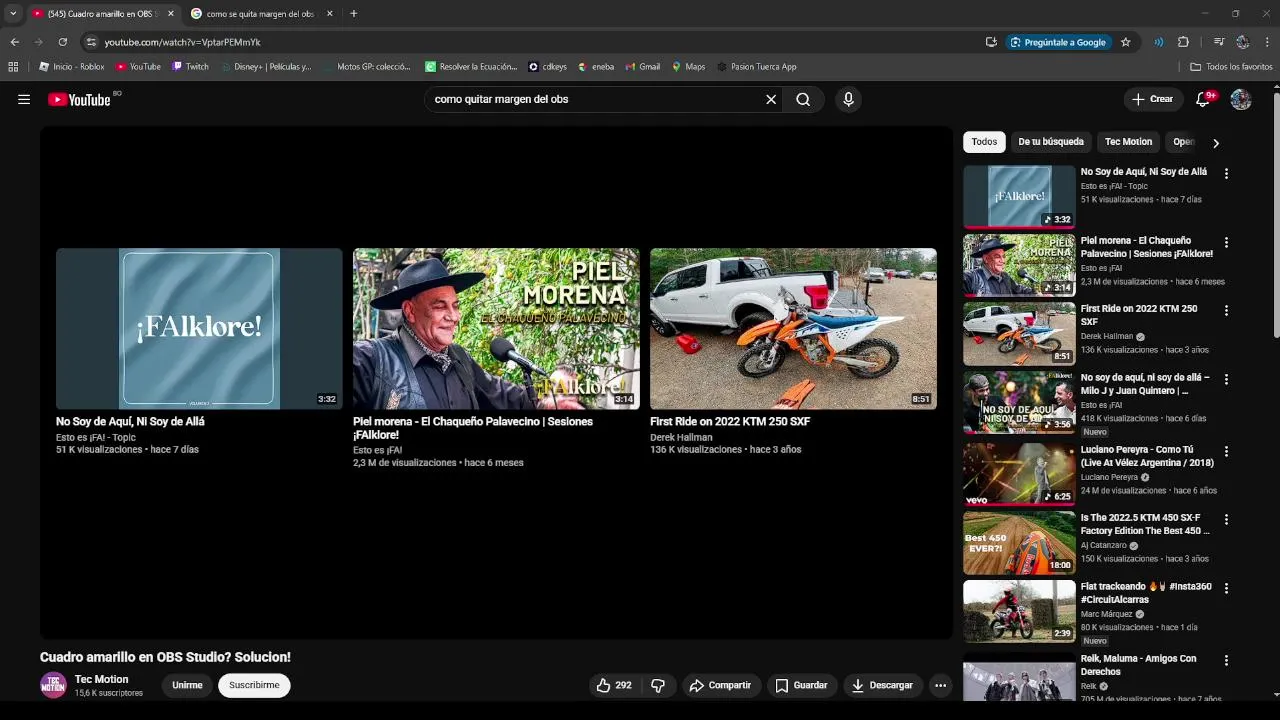Image resolution: width=1280 pixels, height=720 pixels.
Task: Open the account avatar menu
Action: pos(1241,99)
